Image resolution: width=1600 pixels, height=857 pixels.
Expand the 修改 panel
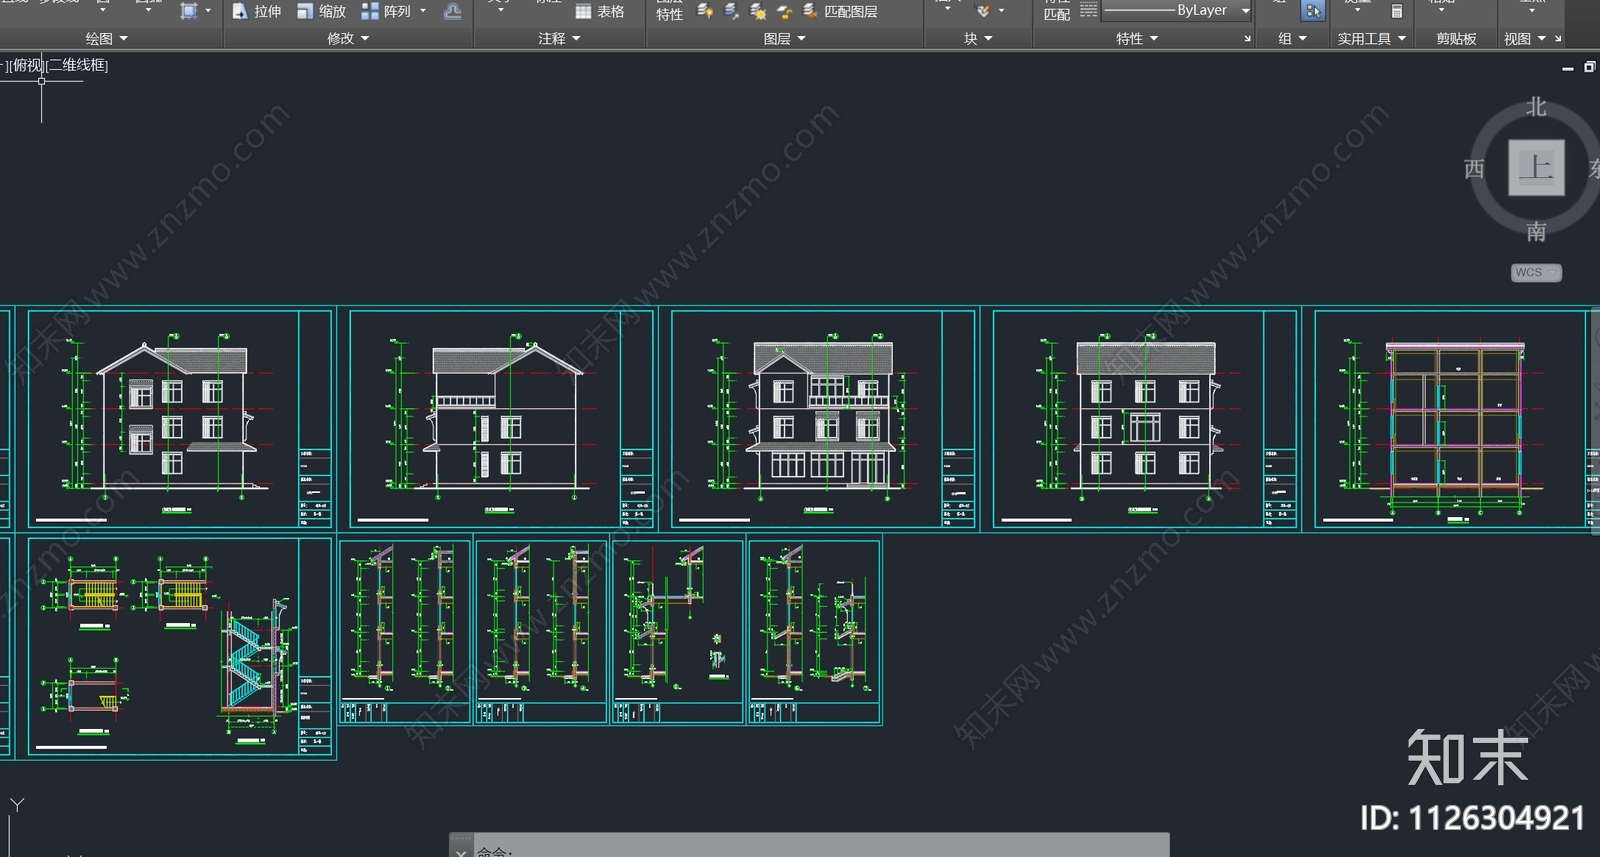coord(348,38)
